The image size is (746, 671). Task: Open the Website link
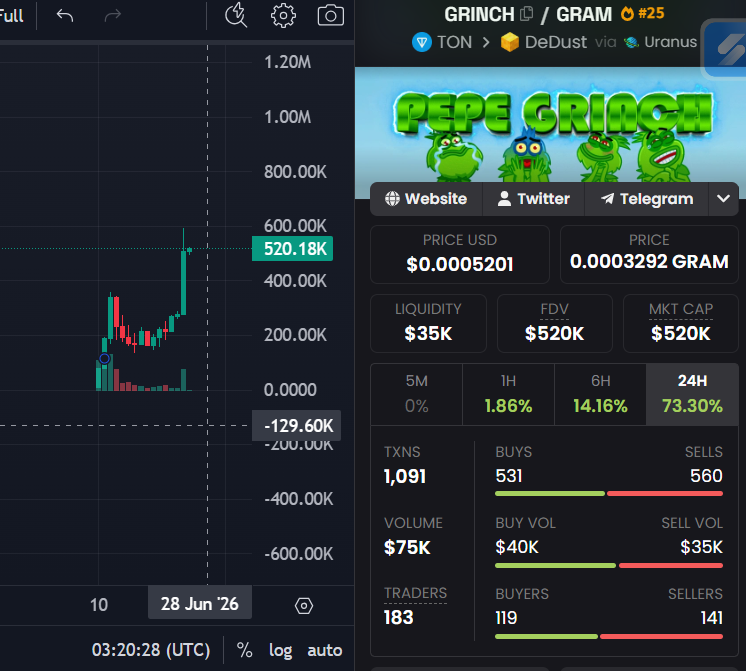(426, 198)
